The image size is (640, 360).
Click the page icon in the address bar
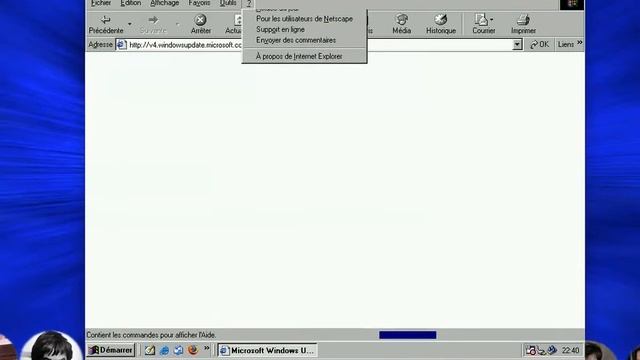coord(121,44)
